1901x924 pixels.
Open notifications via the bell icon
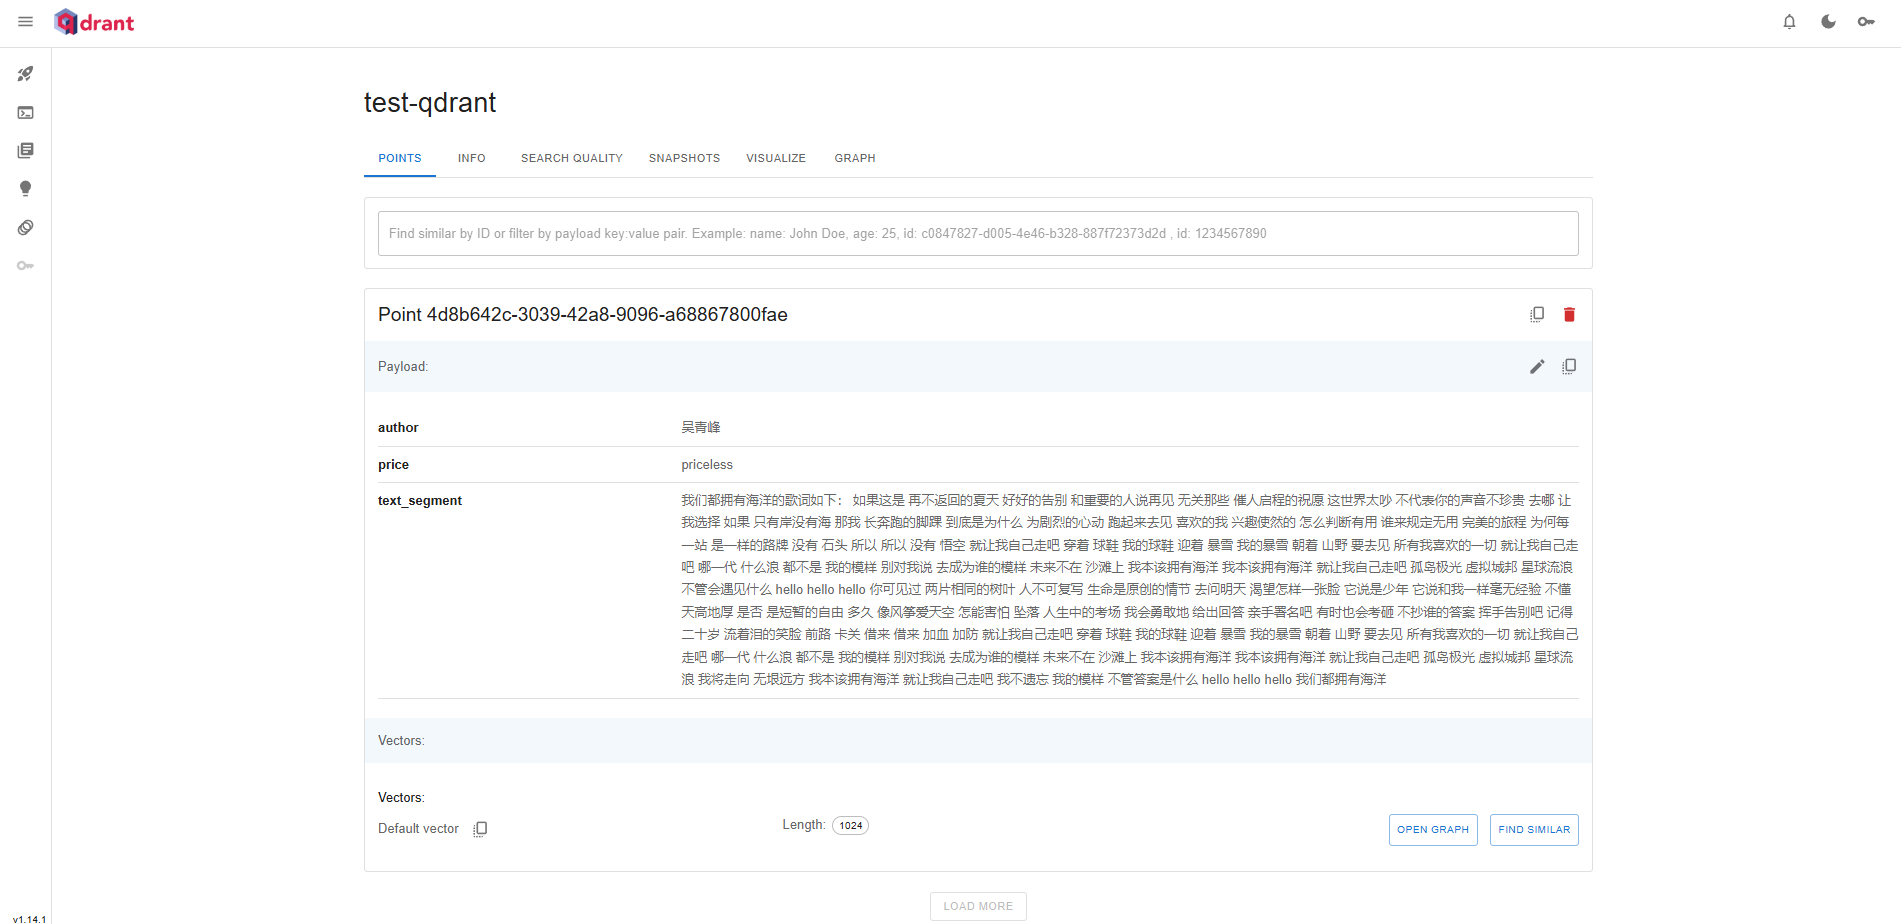point(1789,21)
